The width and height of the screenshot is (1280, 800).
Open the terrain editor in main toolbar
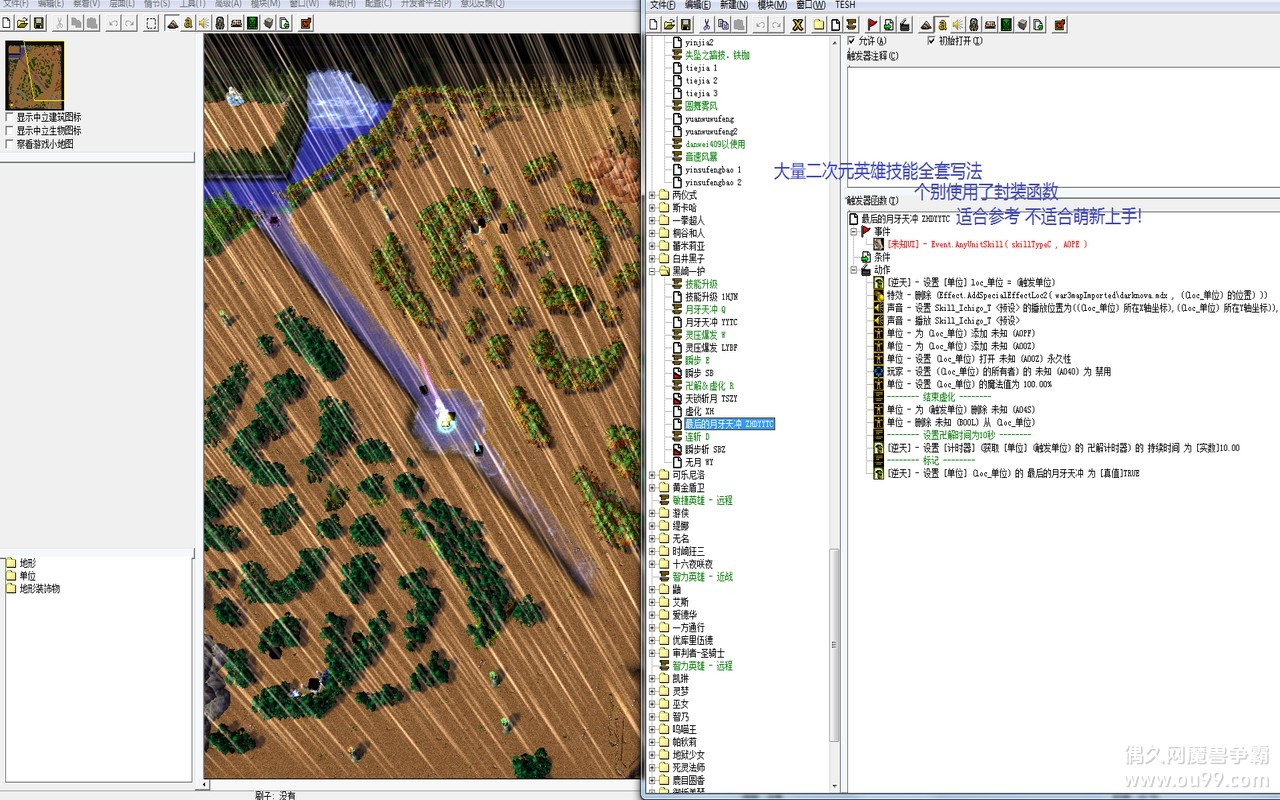click(x=172, y=23)
